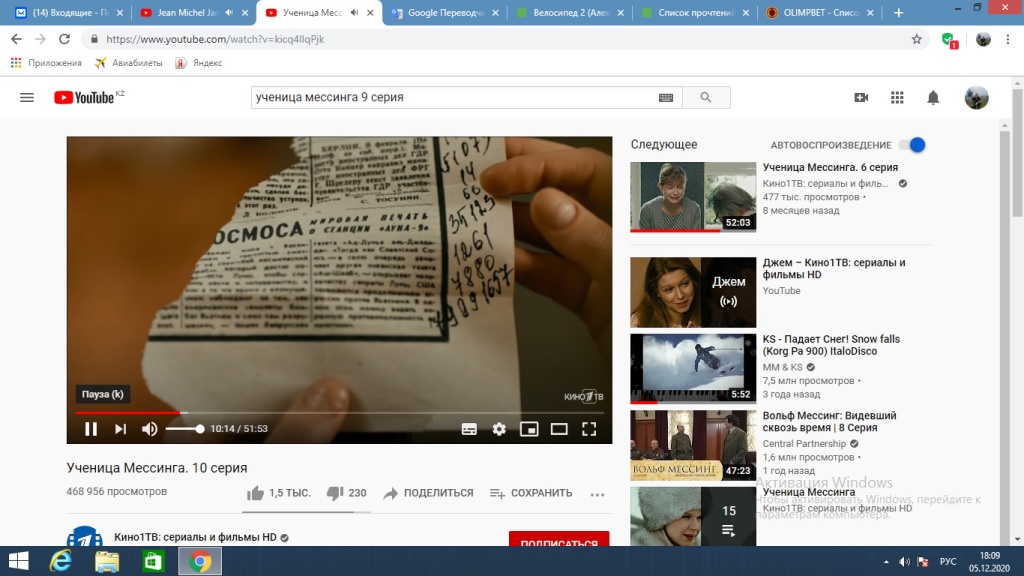Open the Джем mix thumbnail
This screenshot has height=576, width=1024.
693,292
